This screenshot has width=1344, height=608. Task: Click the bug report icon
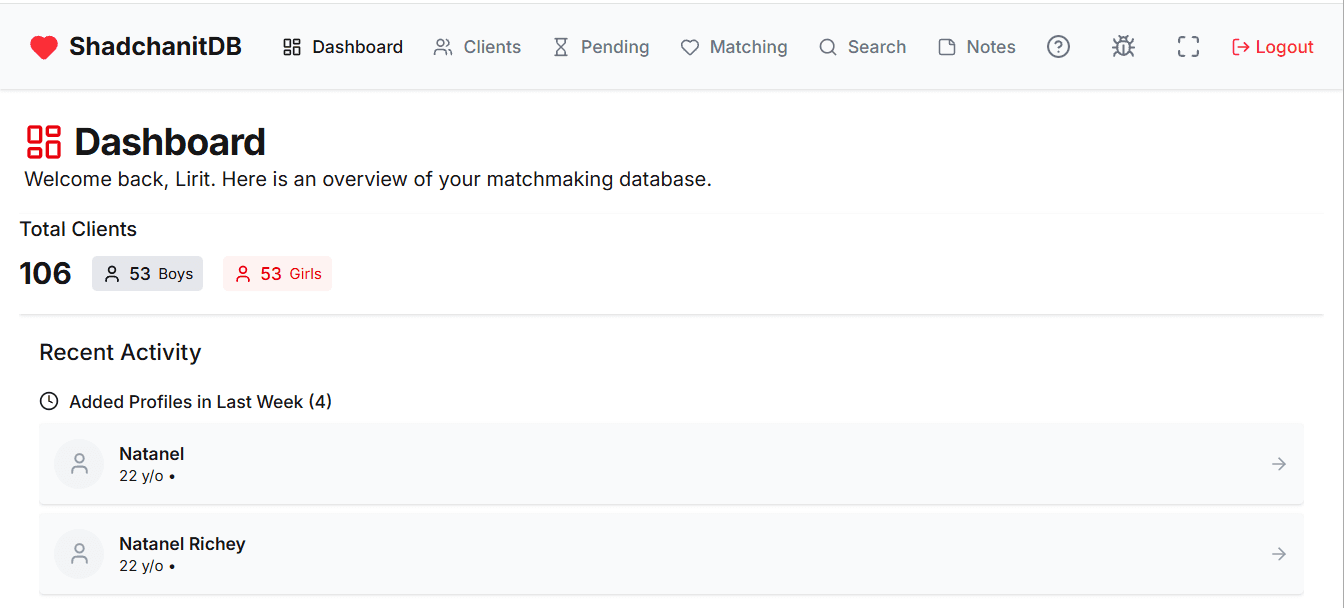tap(1123, 46)
